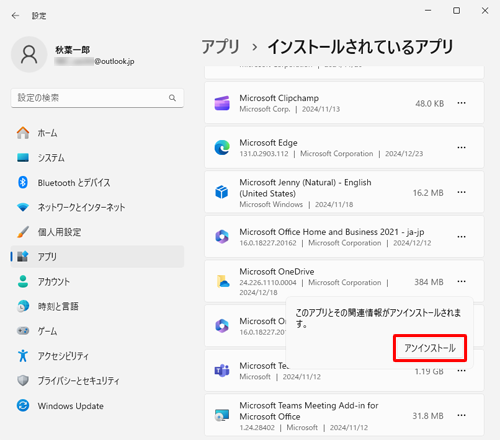Open ゲーム settings
Image resolution: width=500 pixels, height=440 pixels.
point(97,331)
